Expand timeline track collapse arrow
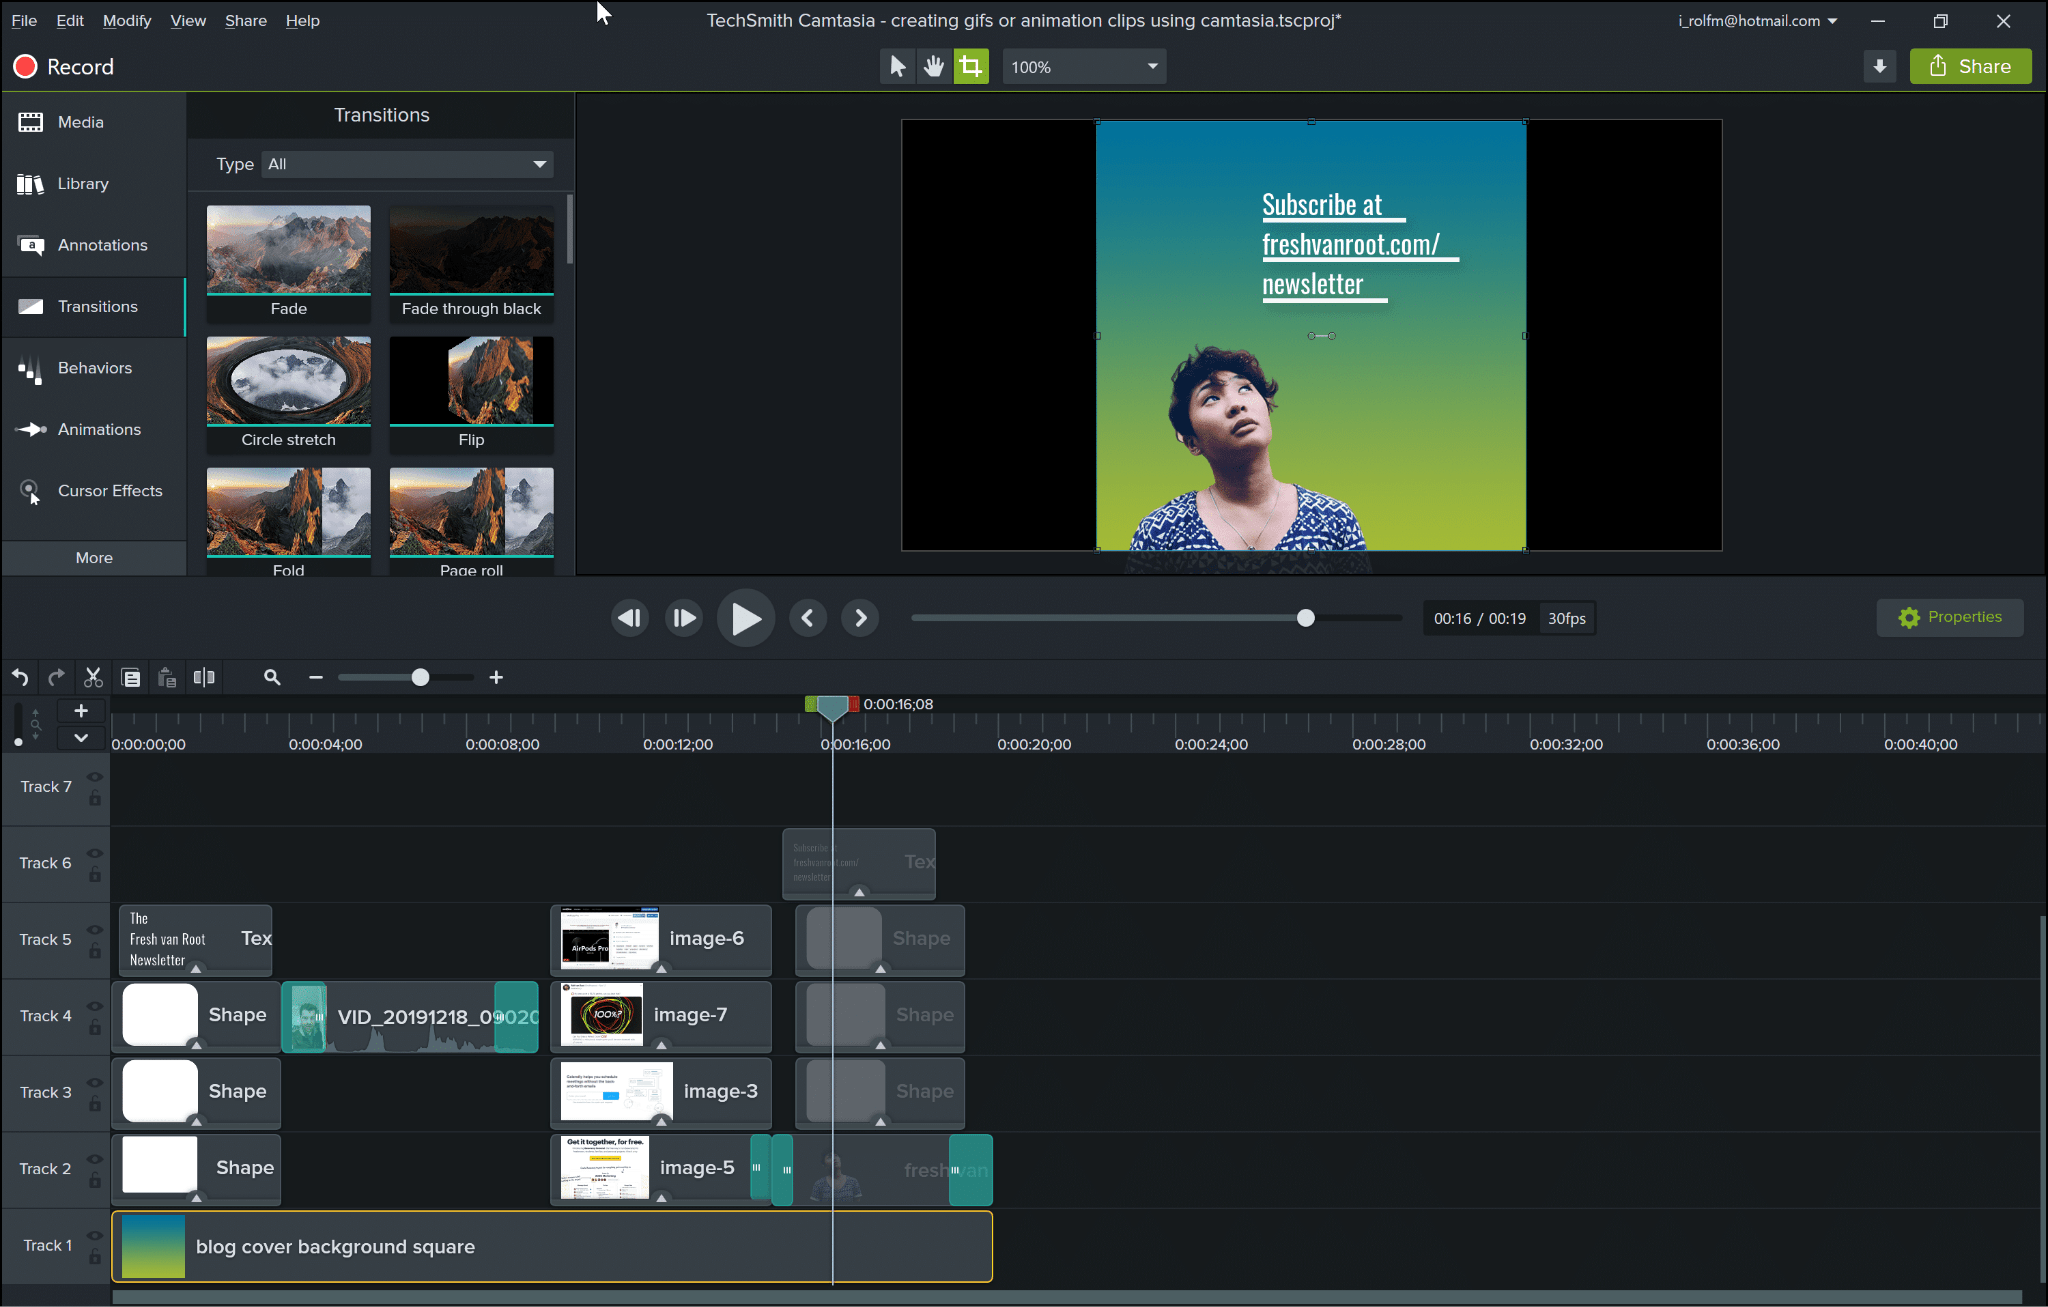Image resolution: width=2048 pixels, height=1307 pixels. click(81, 737)
